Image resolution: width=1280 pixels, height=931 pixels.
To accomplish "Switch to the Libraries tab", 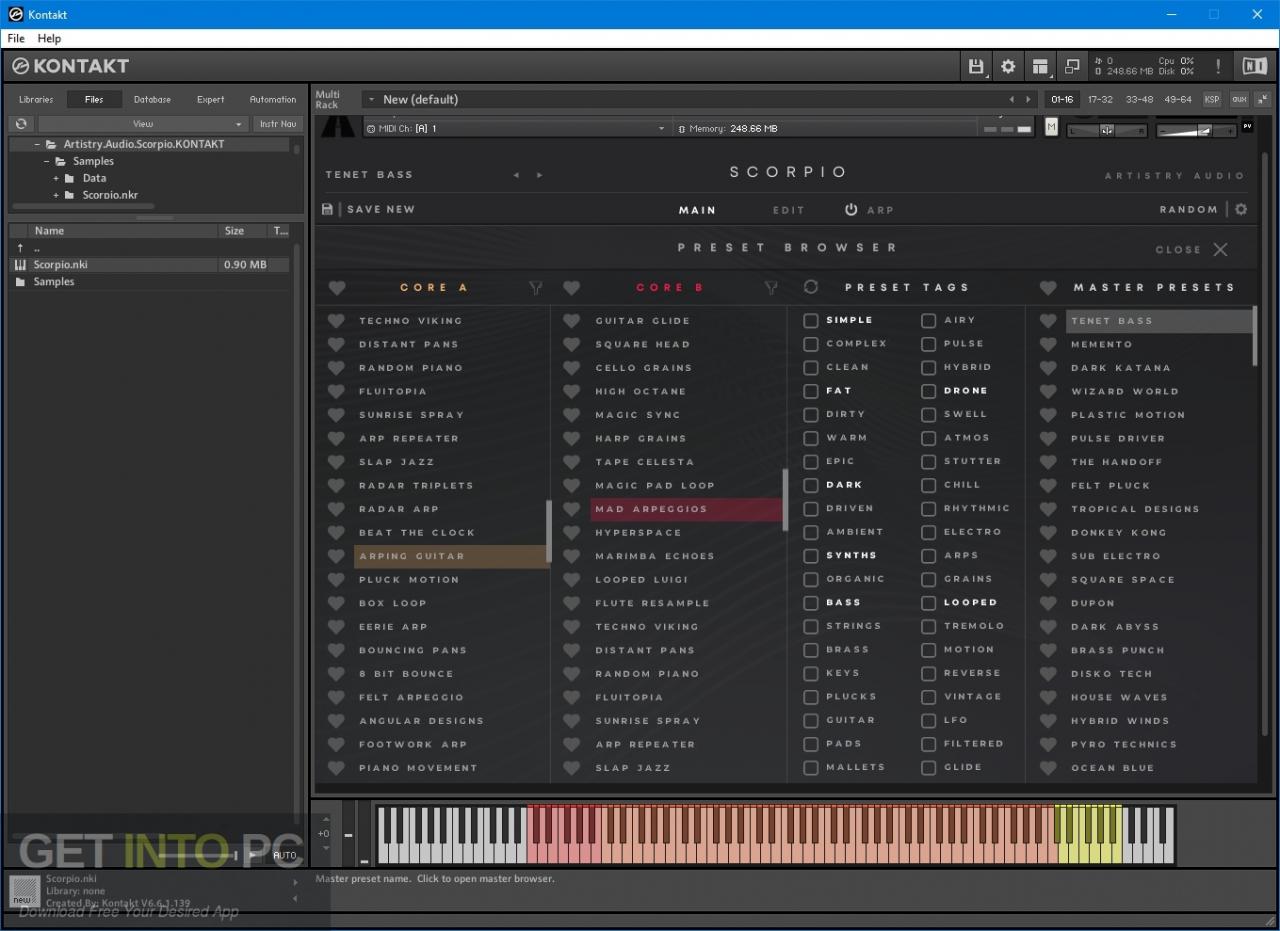I will 36,99.
